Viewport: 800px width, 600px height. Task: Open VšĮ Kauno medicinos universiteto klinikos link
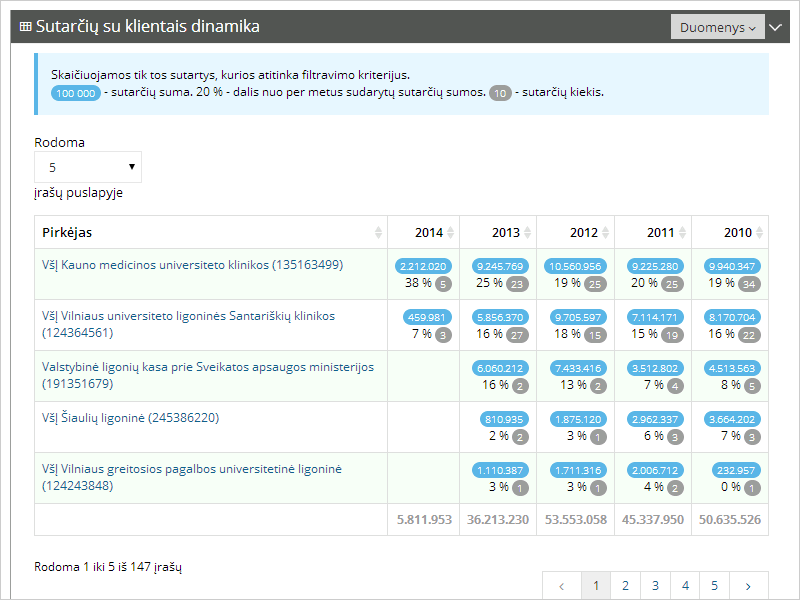[192, 265]
